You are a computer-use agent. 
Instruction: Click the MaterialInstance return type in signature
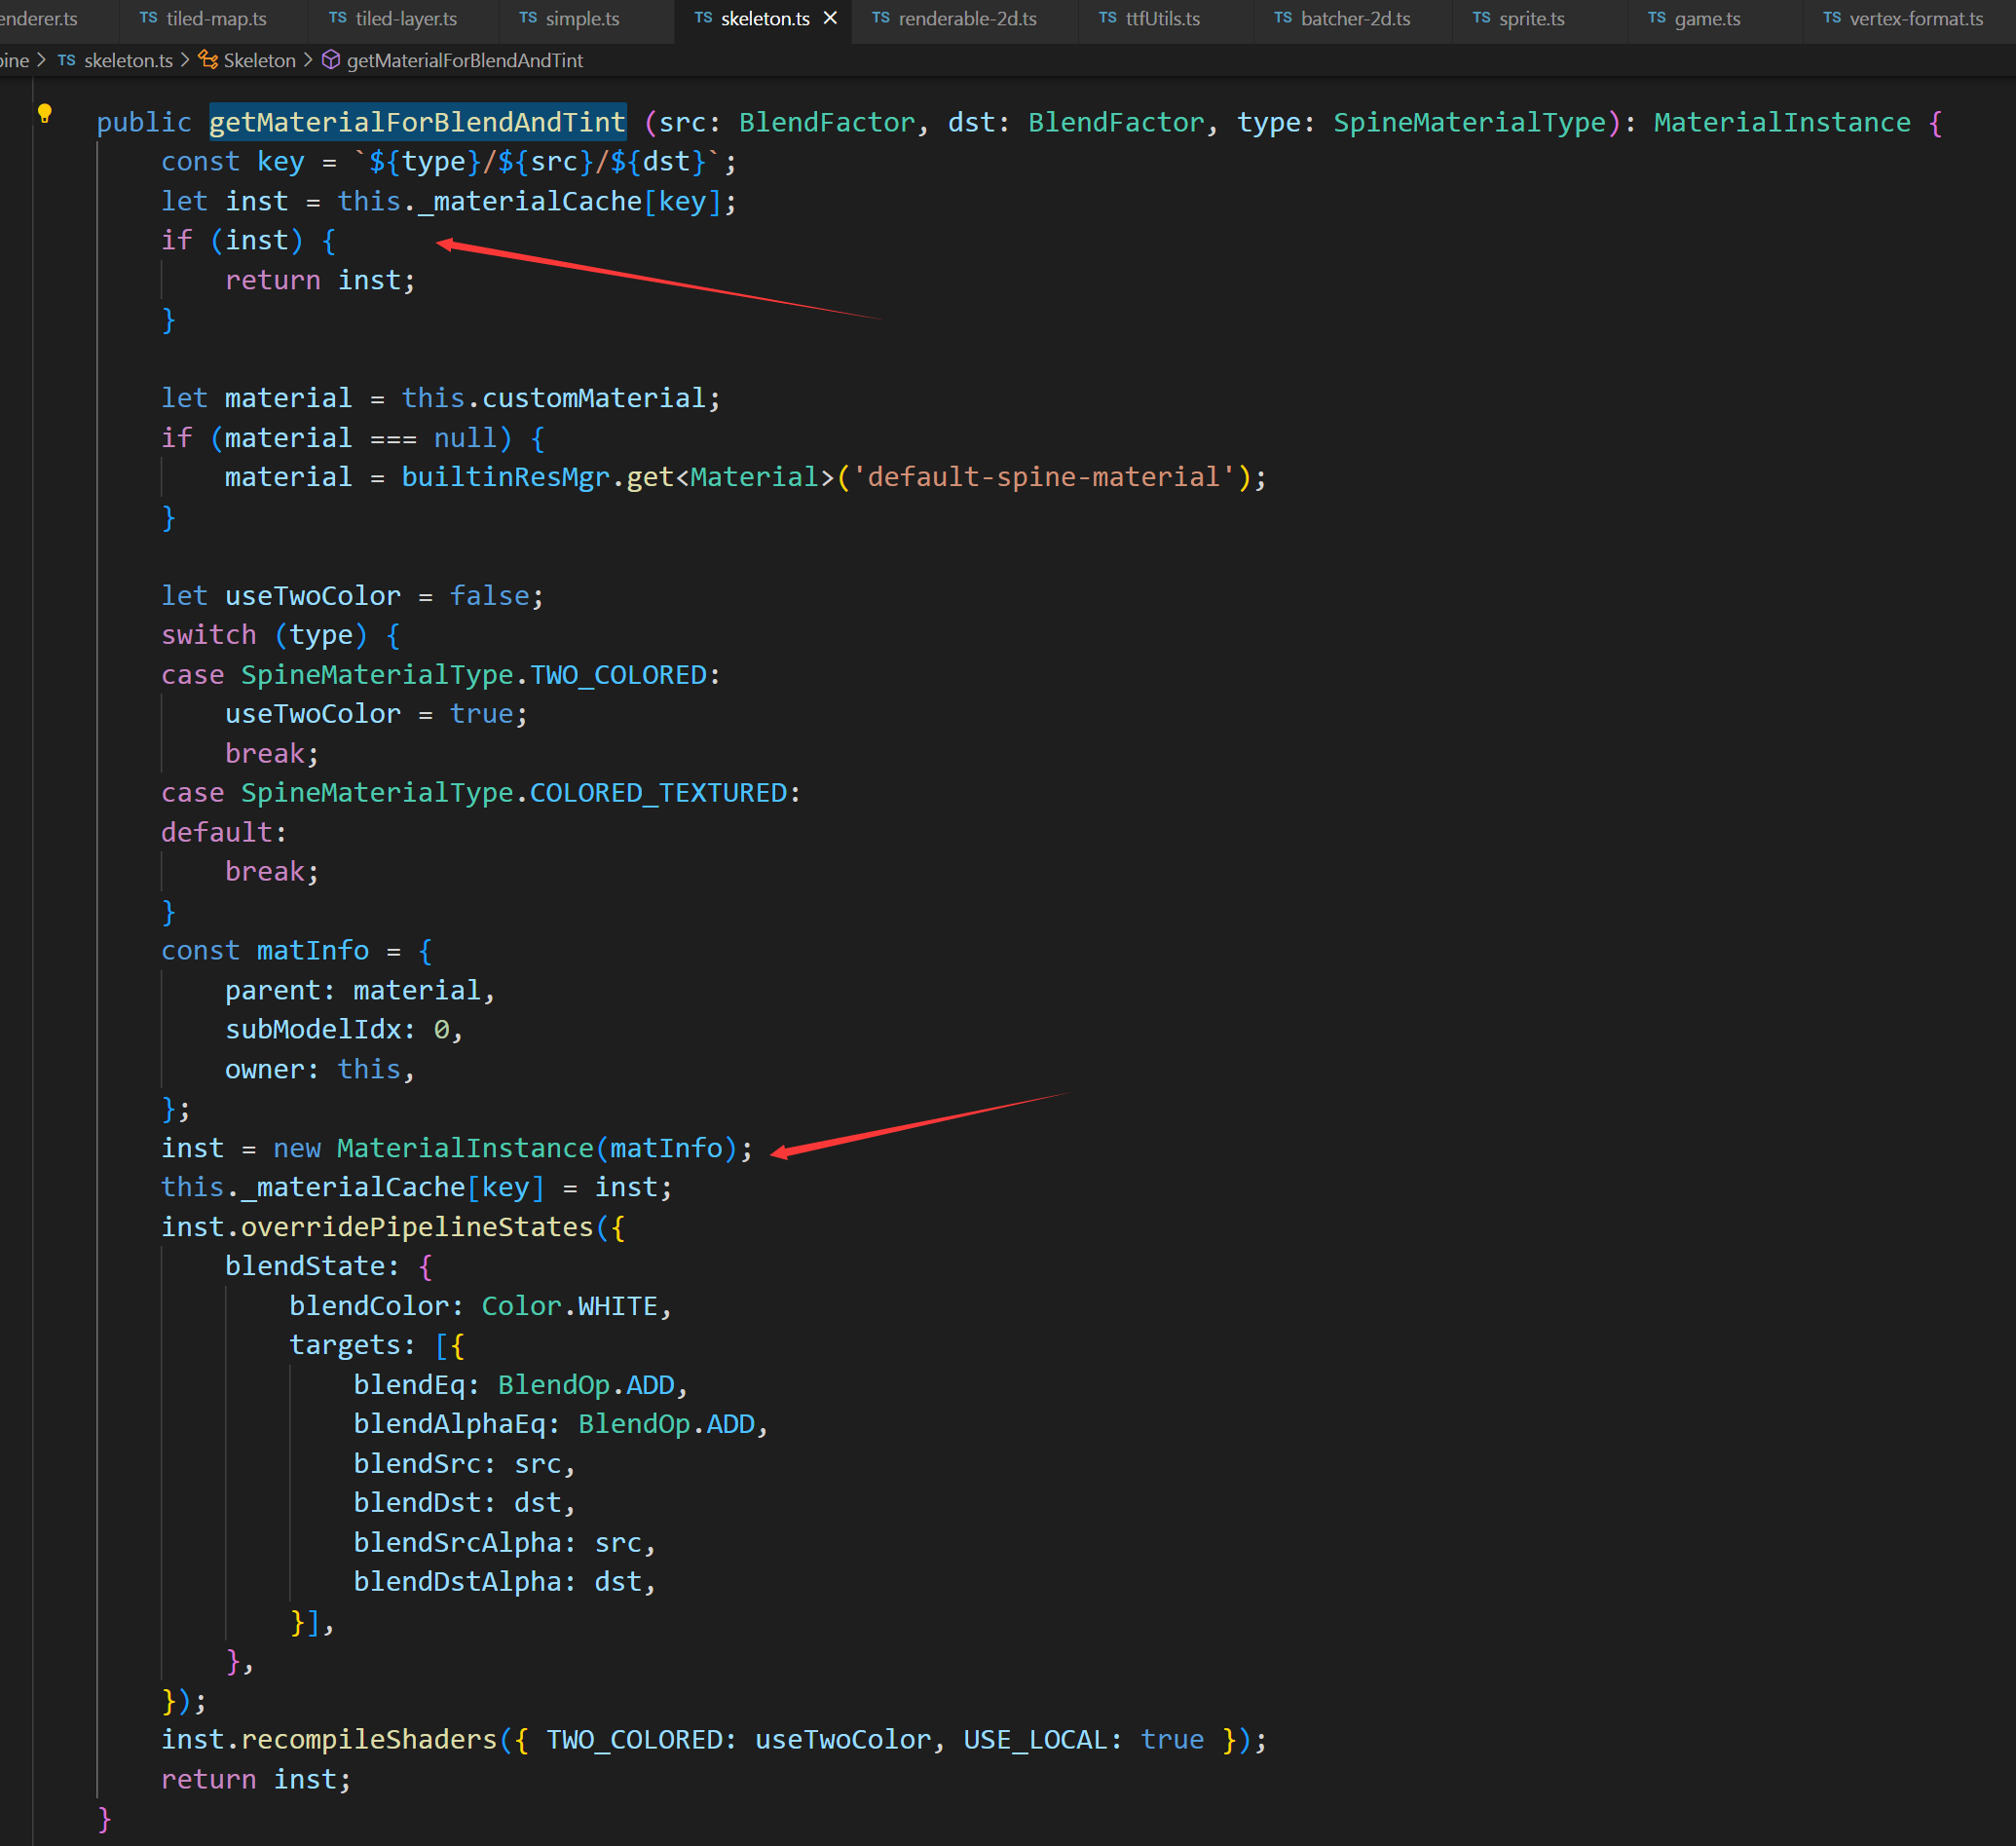click(x=1781, y=122)
